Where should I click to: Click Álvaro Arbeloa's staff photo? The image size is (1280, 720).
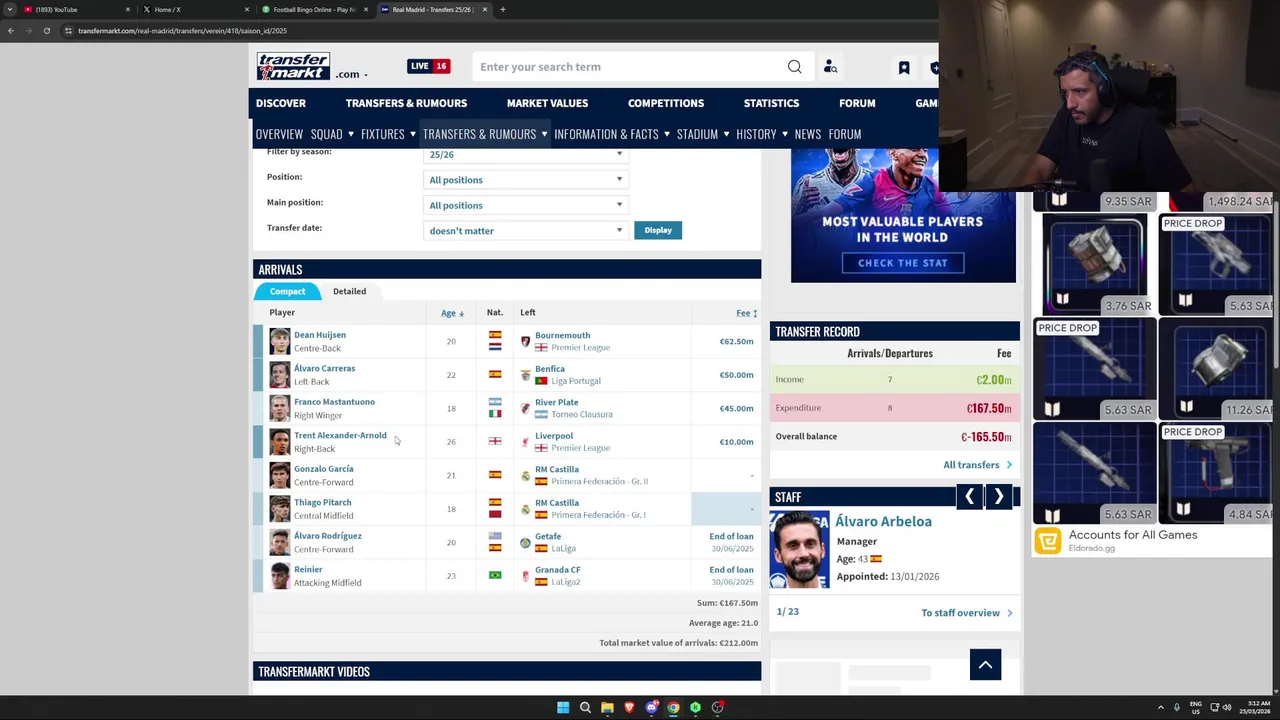pos(799,550)
